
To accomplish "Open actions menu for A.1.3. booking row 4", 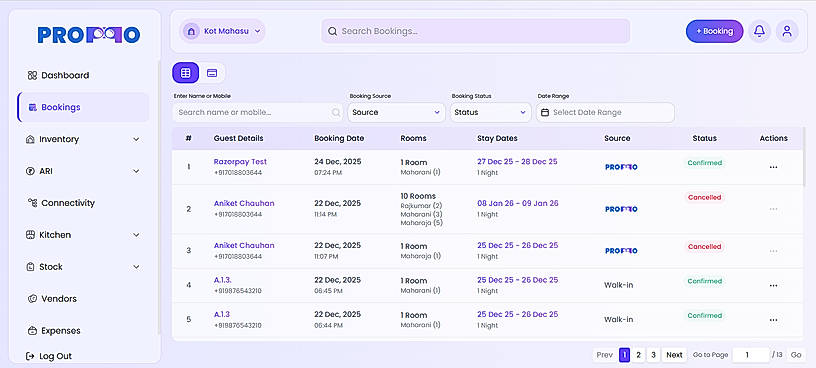I will point(773,285).
